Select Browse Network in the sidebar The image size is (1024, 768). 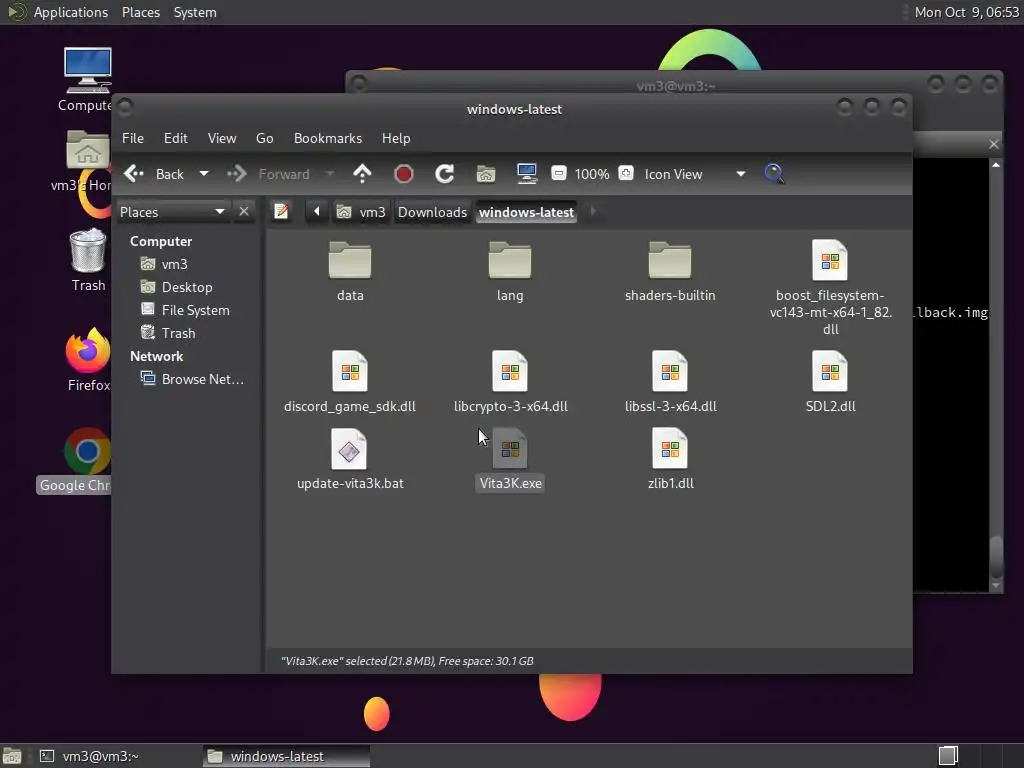[202, 379]
